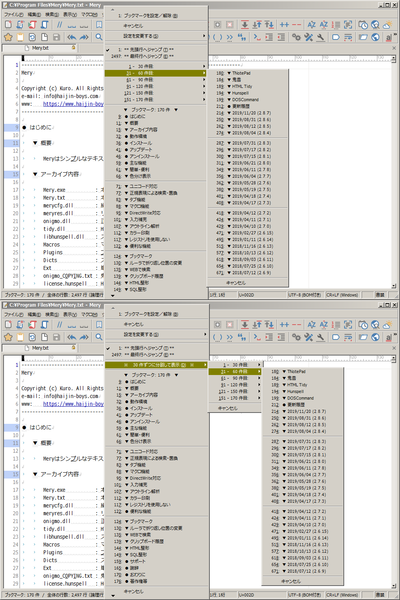The image size is (400, 600).
Task: Expand 121 - 150 件目 submenu in upper window
Action: [x=157, y=93]
